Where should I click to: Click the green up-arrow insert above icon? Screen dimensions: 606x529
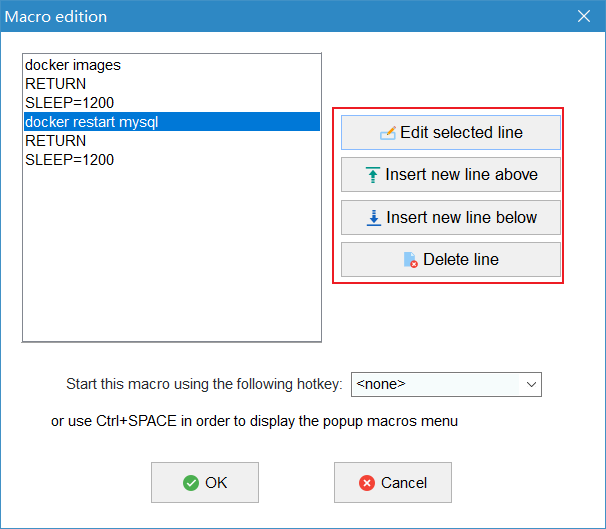pyautogui.click(x=373, y=175)
